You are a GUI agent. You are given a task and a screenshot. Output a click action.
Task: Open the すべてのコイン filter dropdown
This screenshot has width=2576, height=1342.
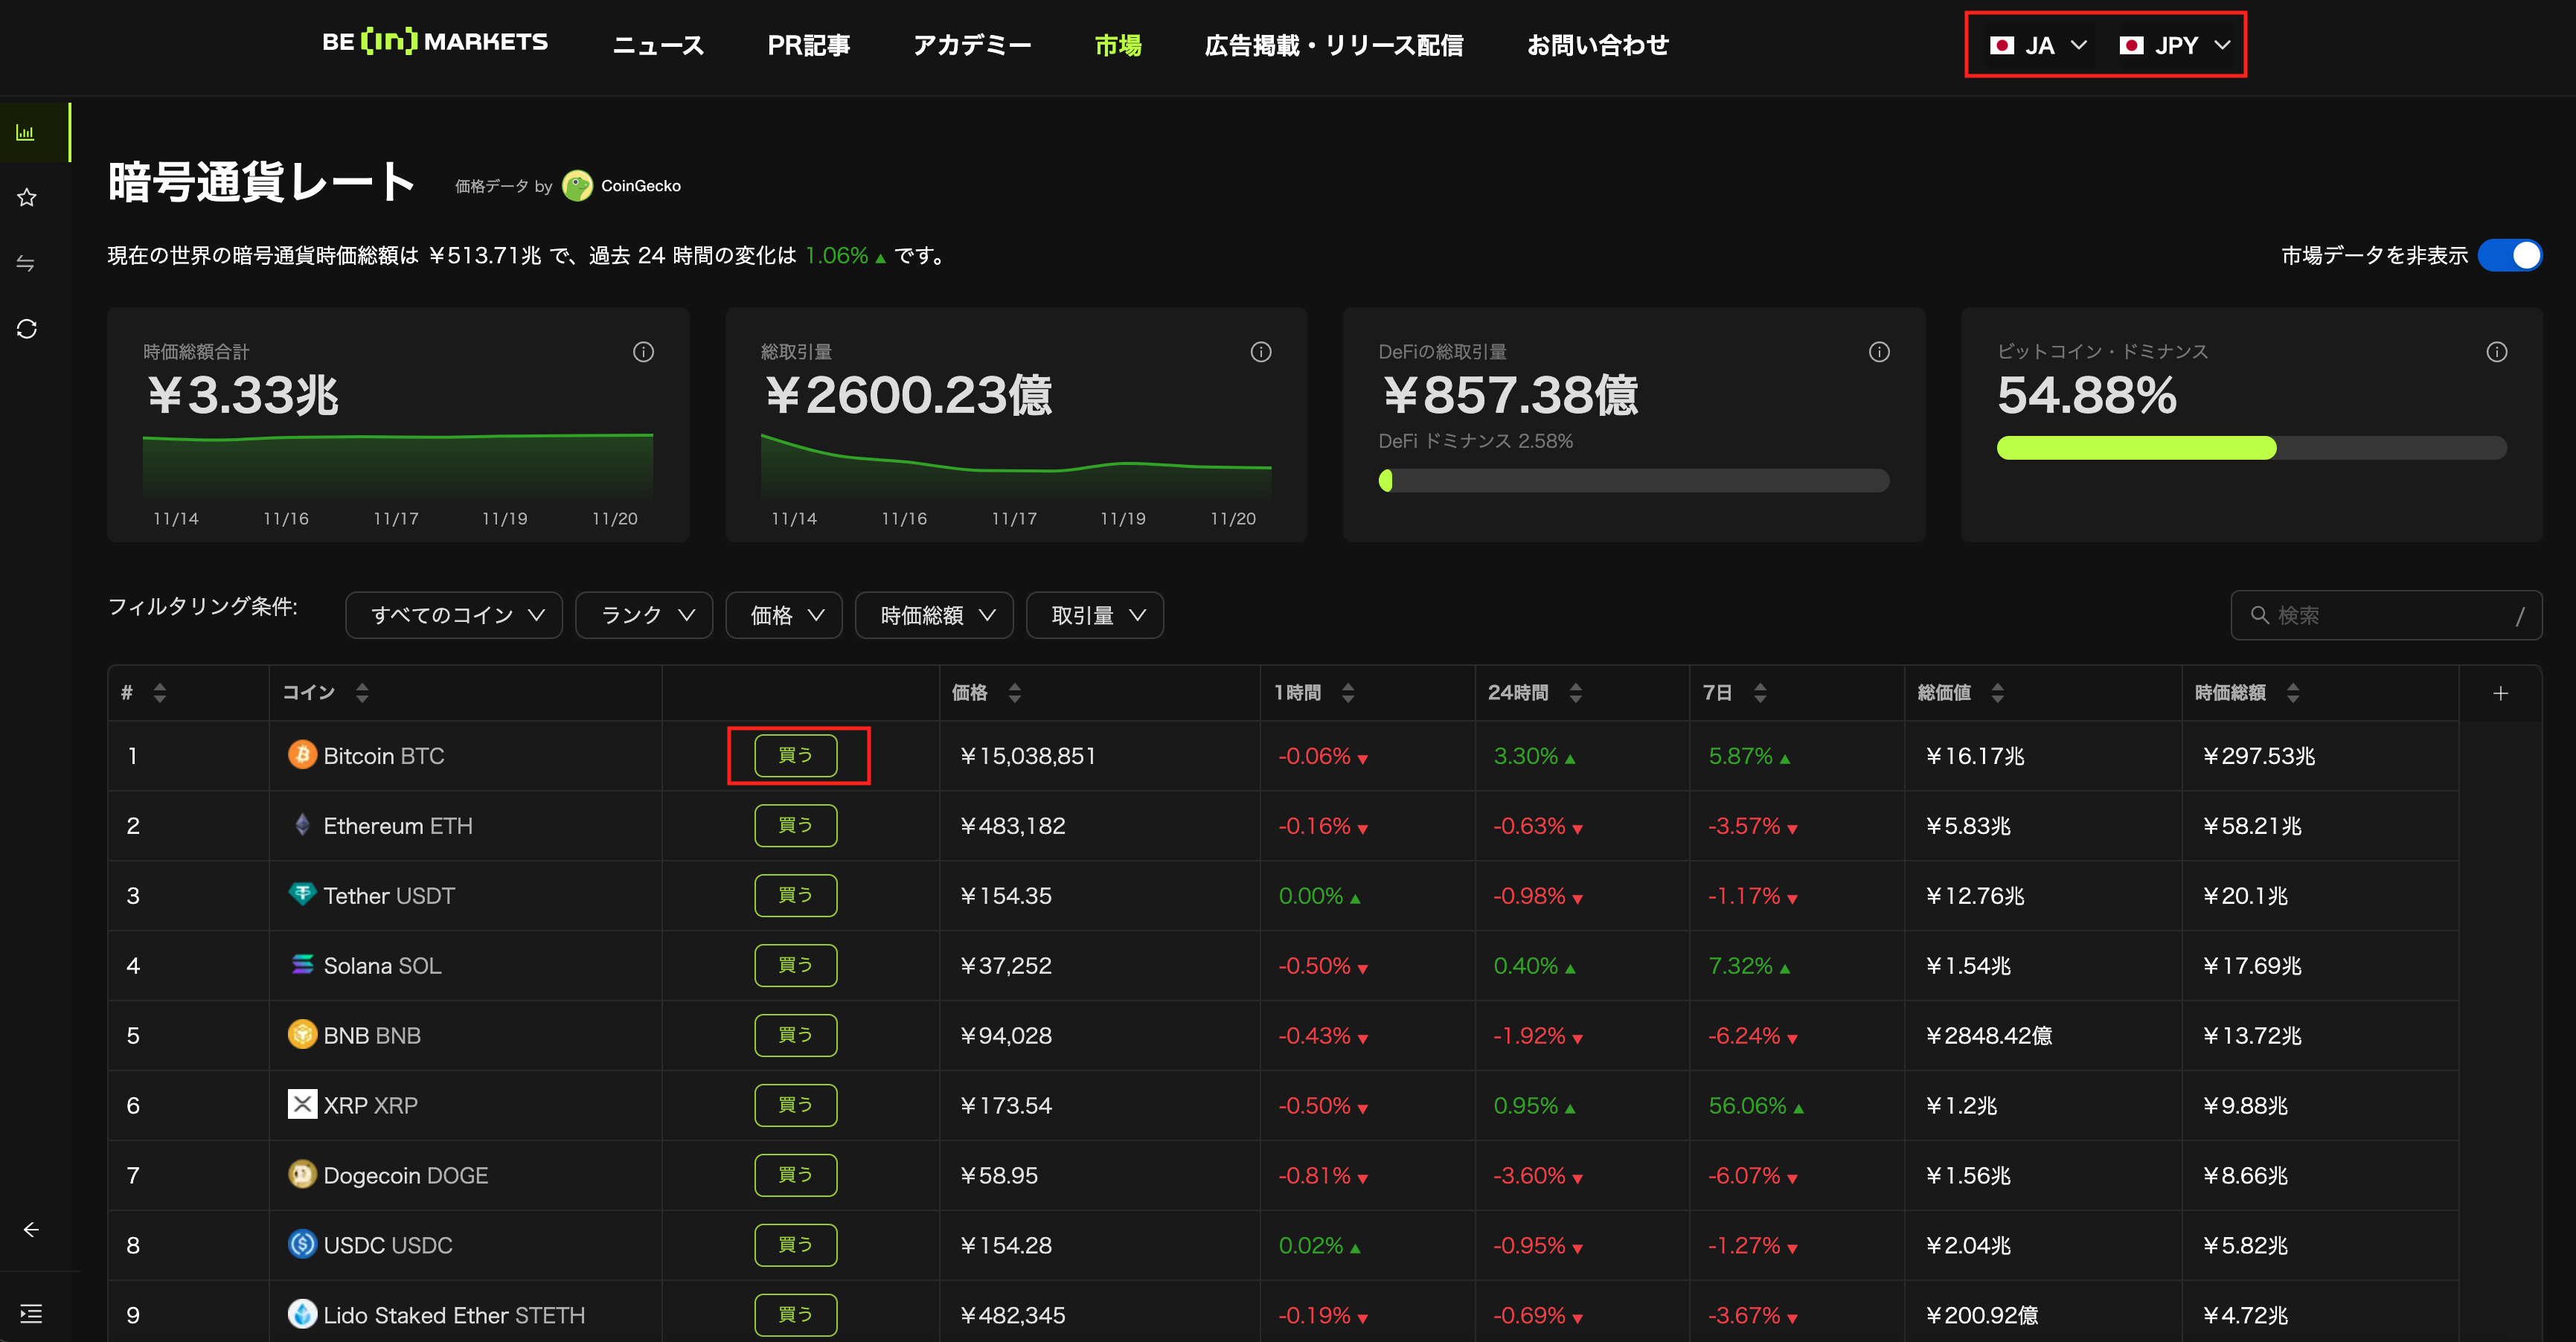tap(454, 615)
